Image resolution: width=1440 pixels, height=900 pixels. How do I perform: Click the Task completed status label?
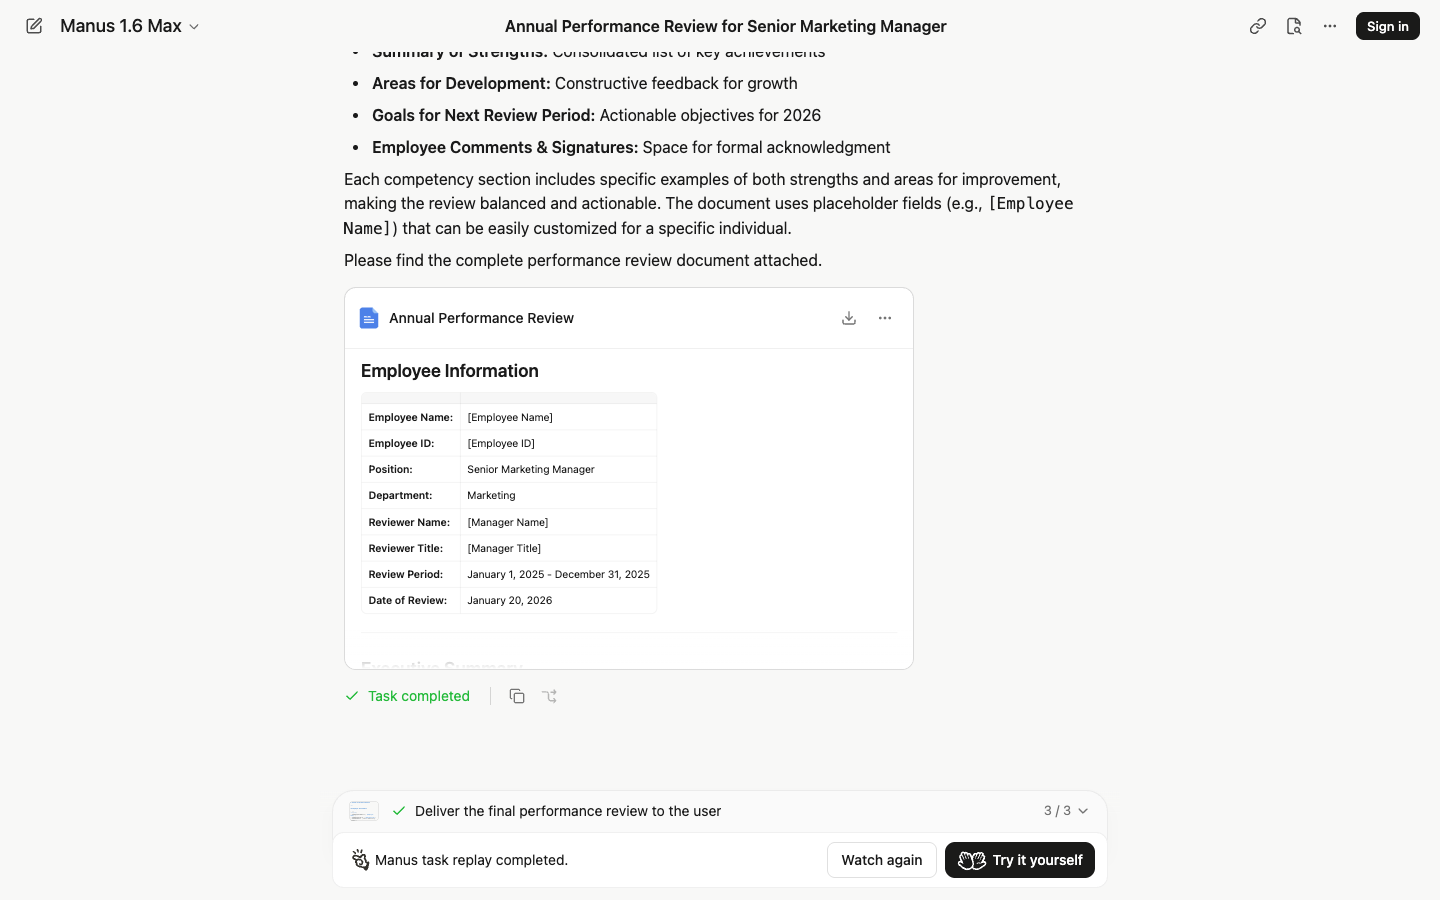click(419, 696)
